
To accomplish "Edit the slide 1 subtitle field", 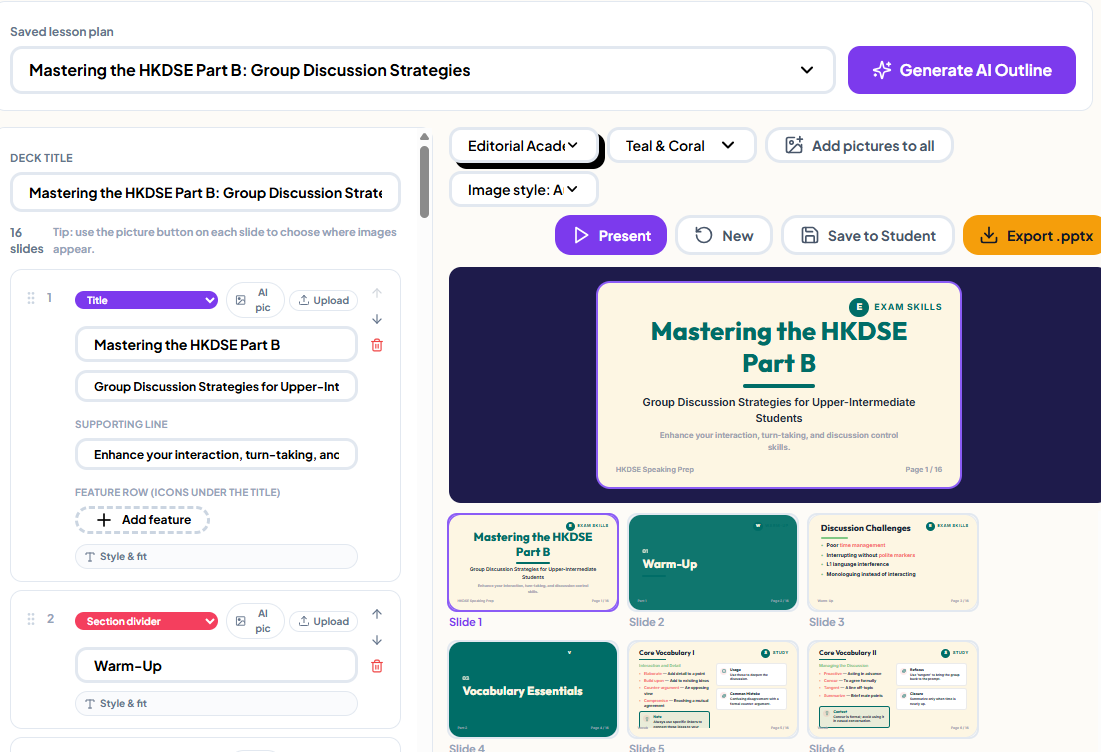I will 216,386.
